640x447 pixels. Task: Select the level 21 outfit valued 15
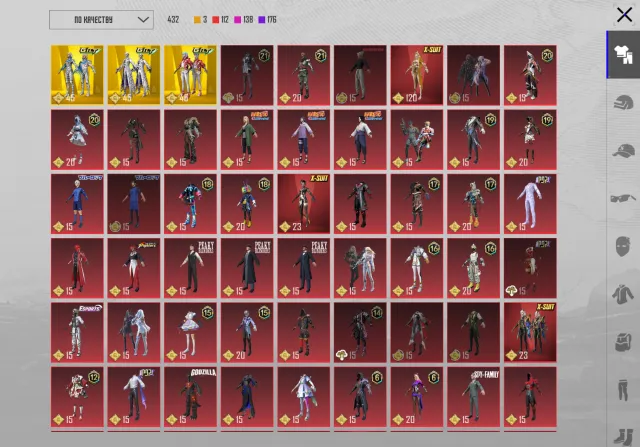tap(247, 75)
